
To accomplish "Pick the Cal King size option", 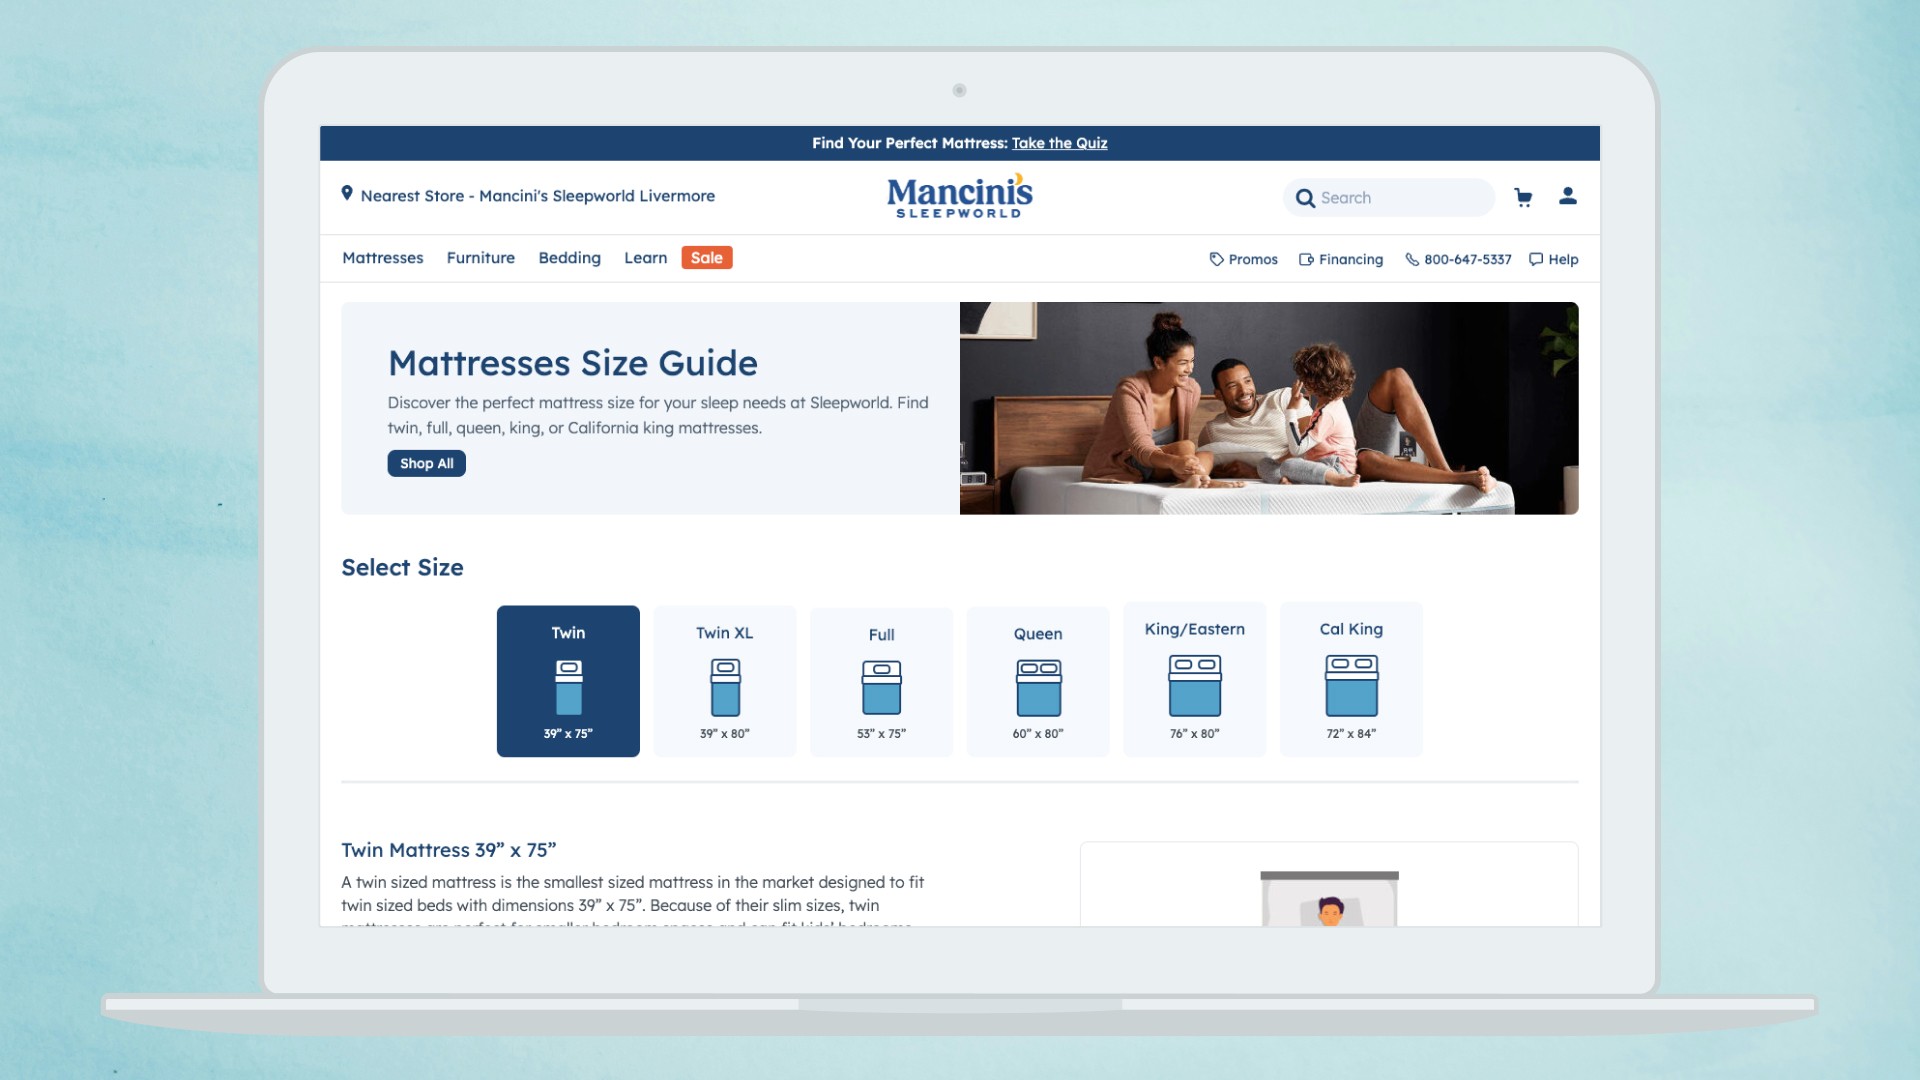I will [x=1351, y=679].
